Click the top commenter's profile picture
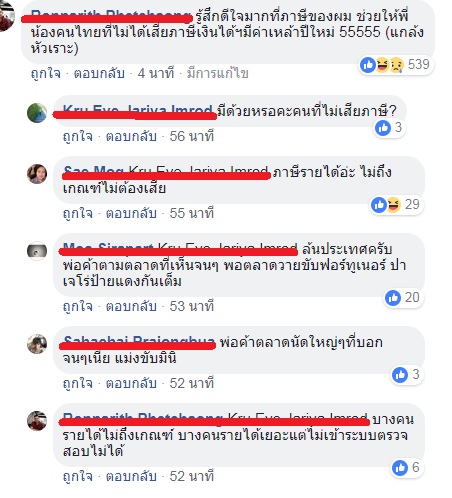This screenshot has height=498, width=452. 7,16
